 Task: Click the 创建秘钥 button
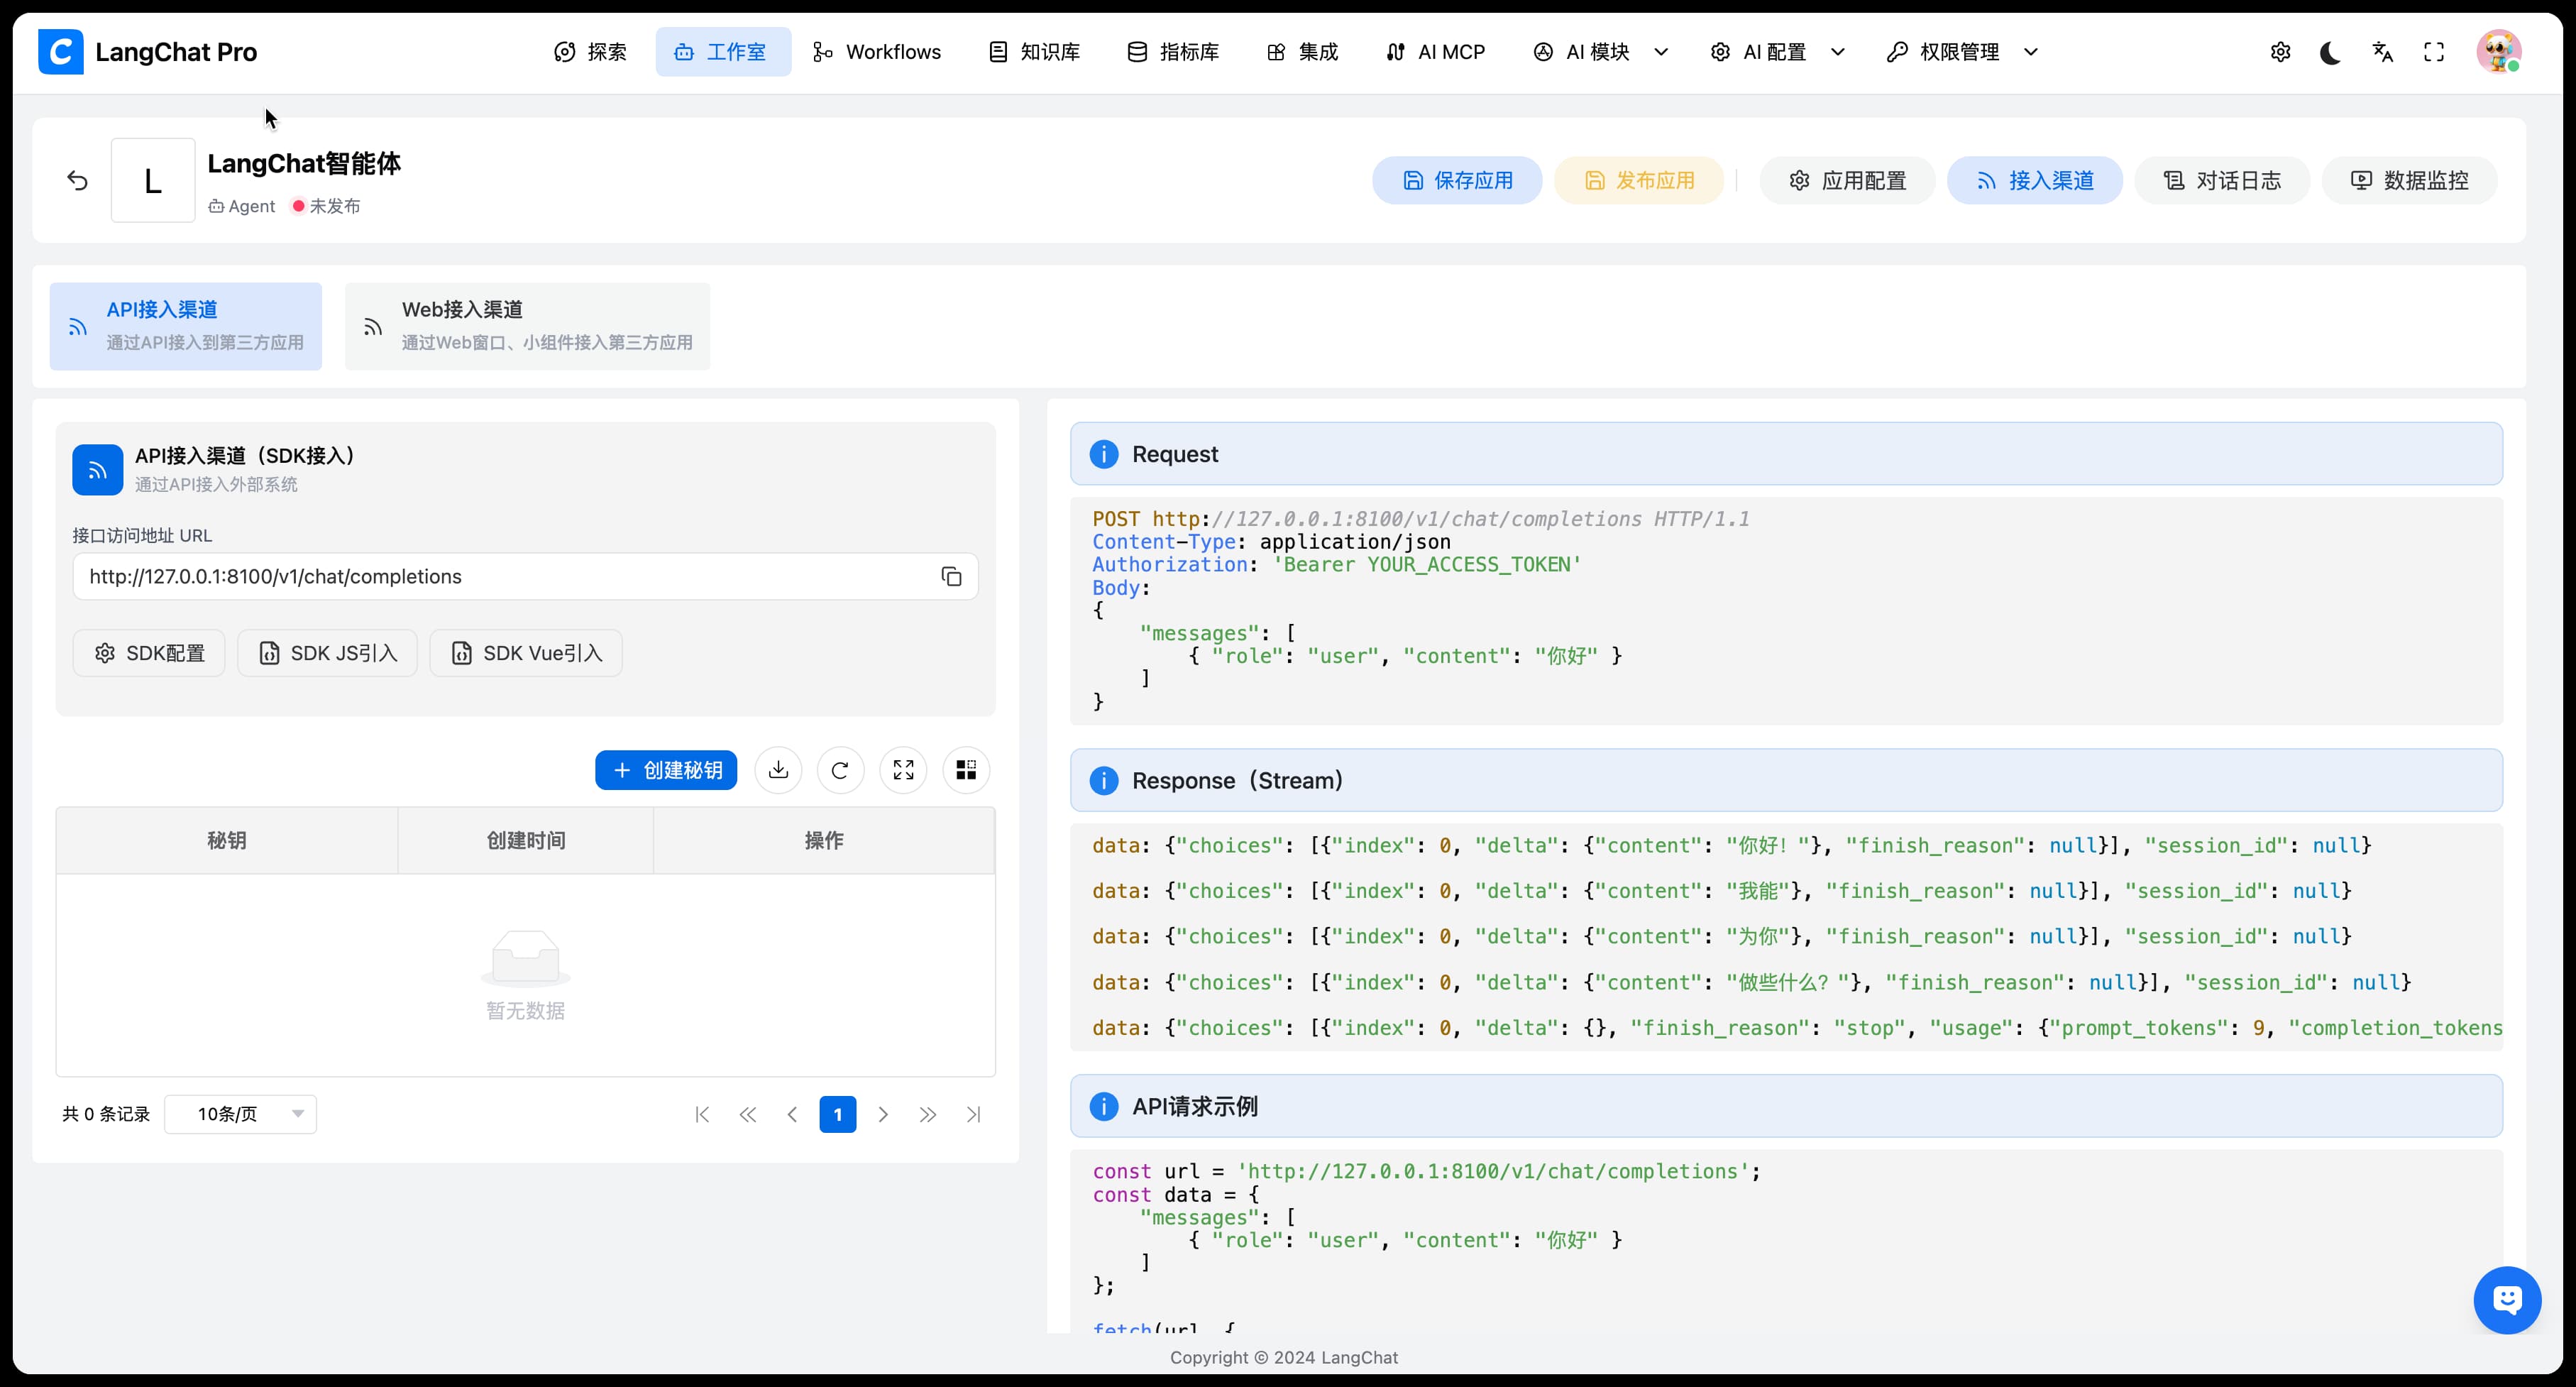tap(666, 771)
